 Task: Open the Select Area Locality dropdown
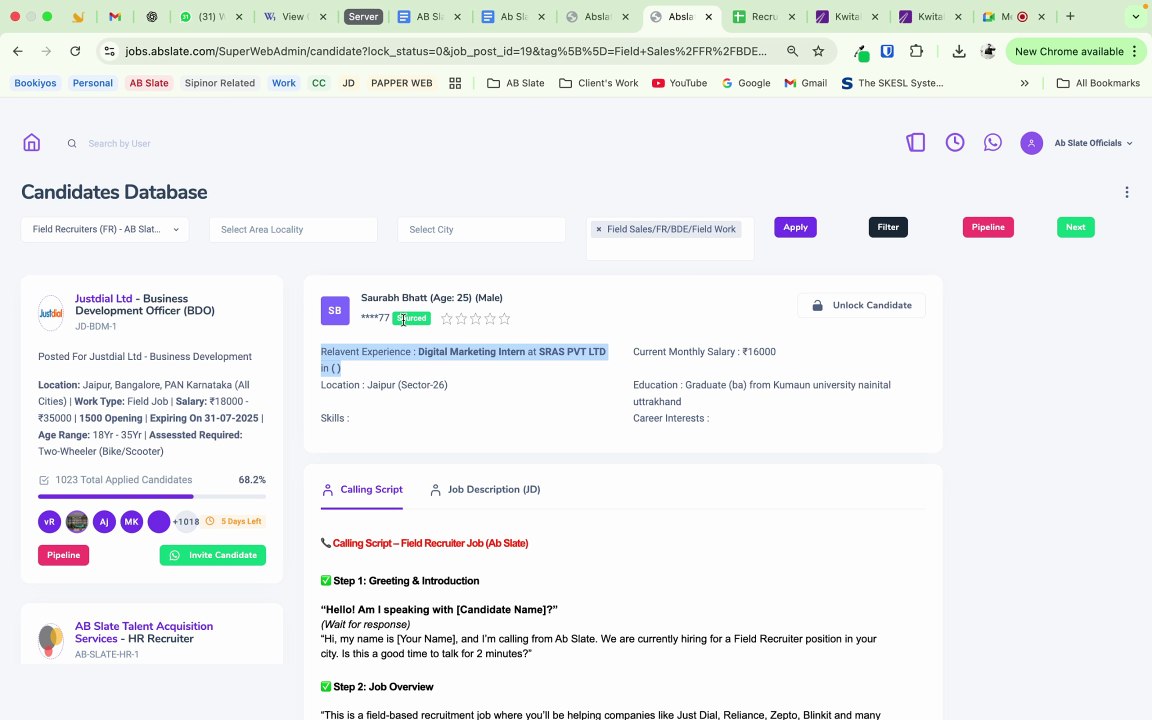click(x=293, y=229)
